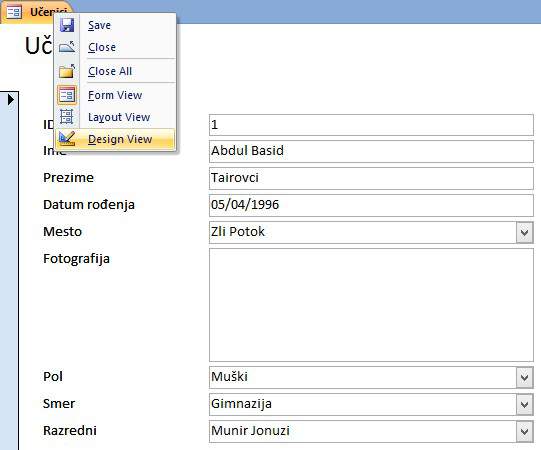Click the Save floppy disk icon
541x450 pixels.
point(67,25)
